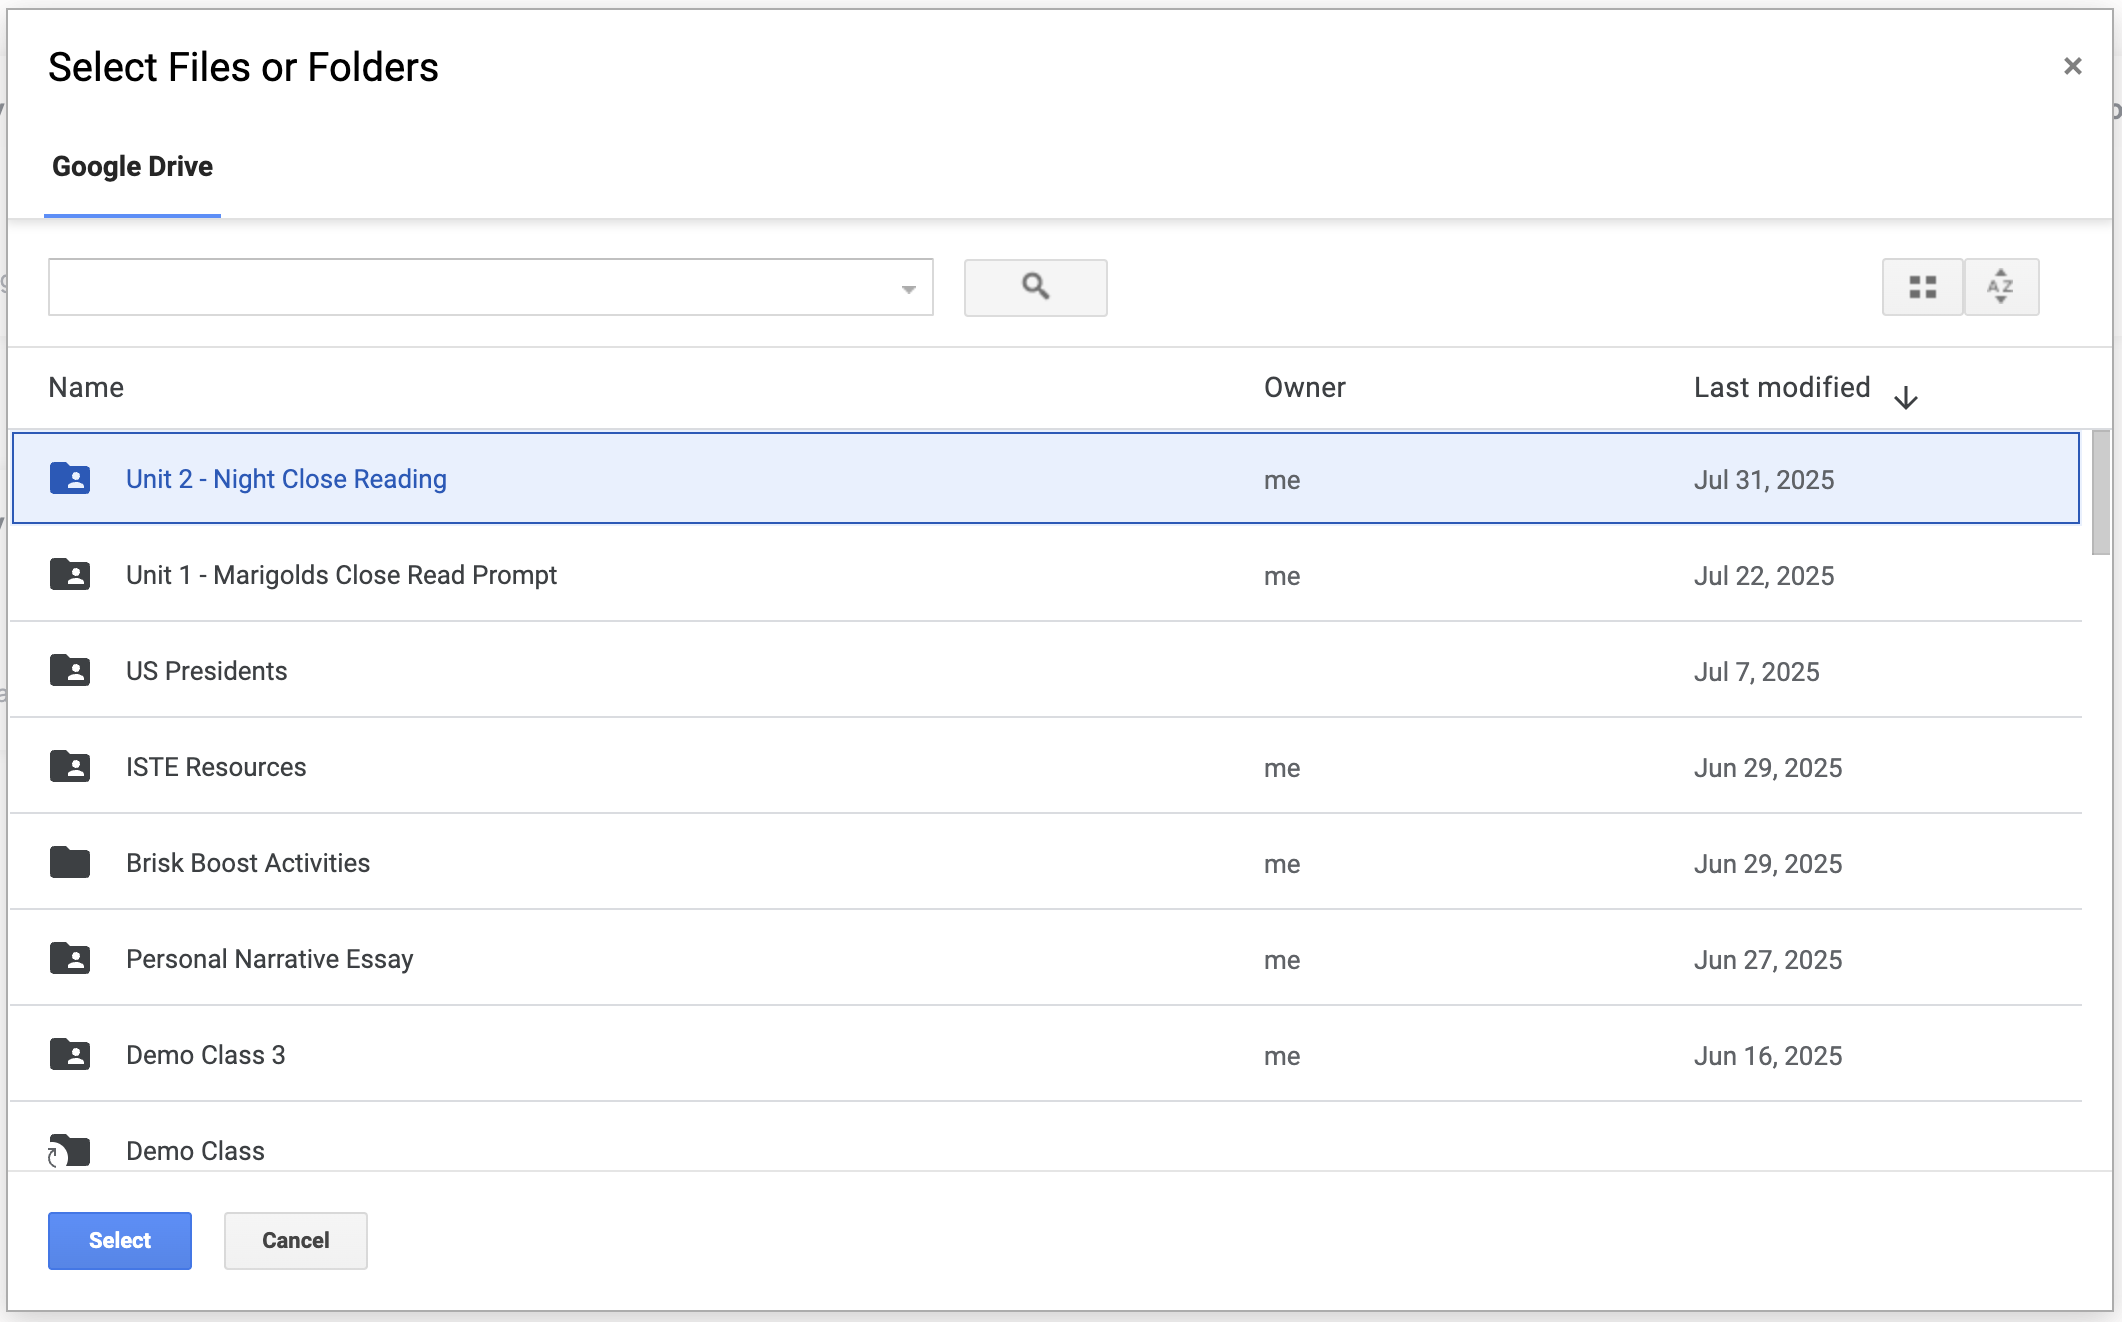Click the search magnifier button
Viewport: 2122px width, 1322px height.
pyautogui.click(x=1035, y=288)
